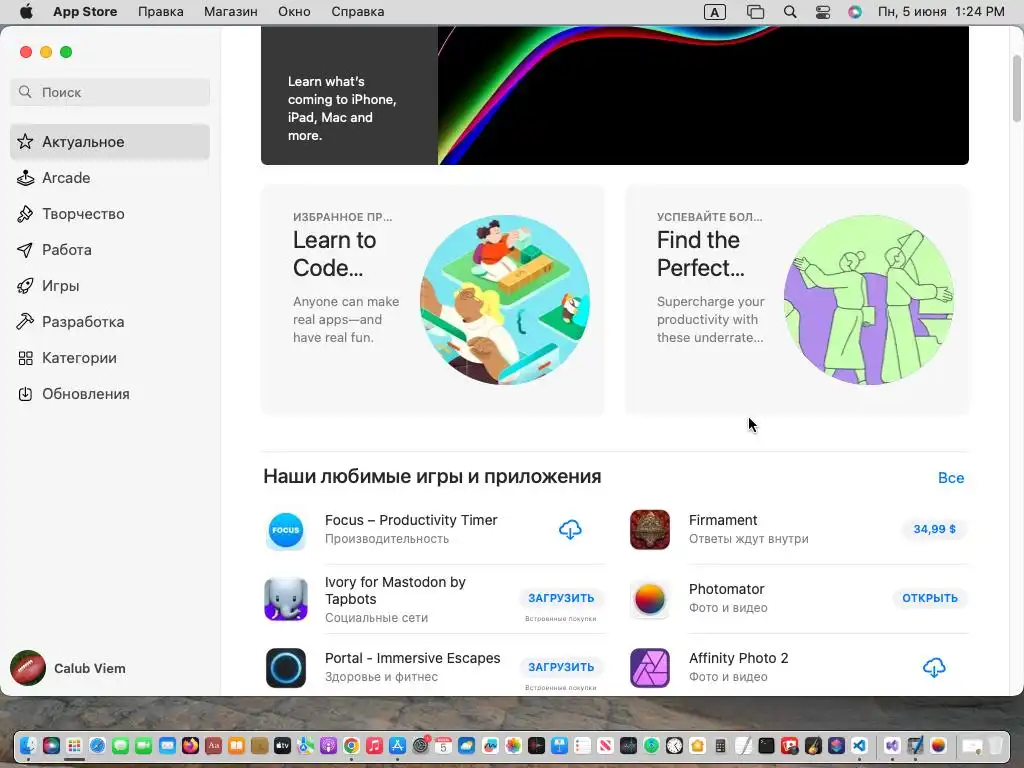The height and width of the screenshot is (768, 1024).
Task: Click Загрузить for Ivory for Mastodon
Action: coord(561,598)
